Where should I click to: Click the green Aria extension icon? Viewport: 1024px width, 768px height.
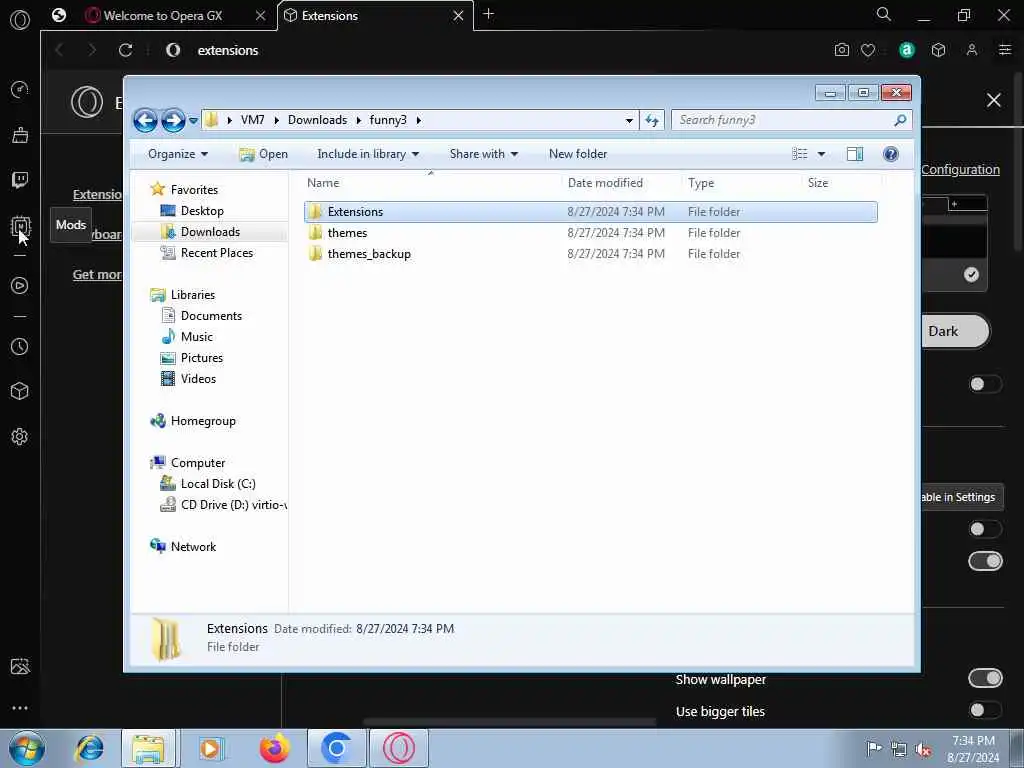click(906, 50)
